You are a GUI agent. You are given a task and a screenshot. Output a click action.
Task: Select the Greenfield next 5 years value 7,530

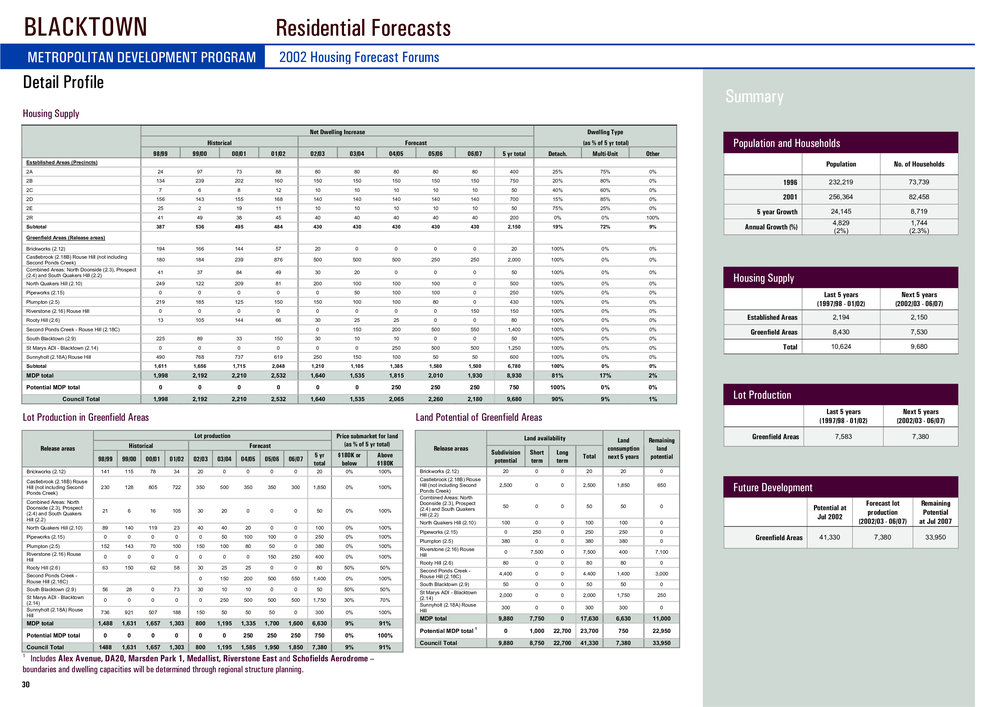(x=918, y=332)
